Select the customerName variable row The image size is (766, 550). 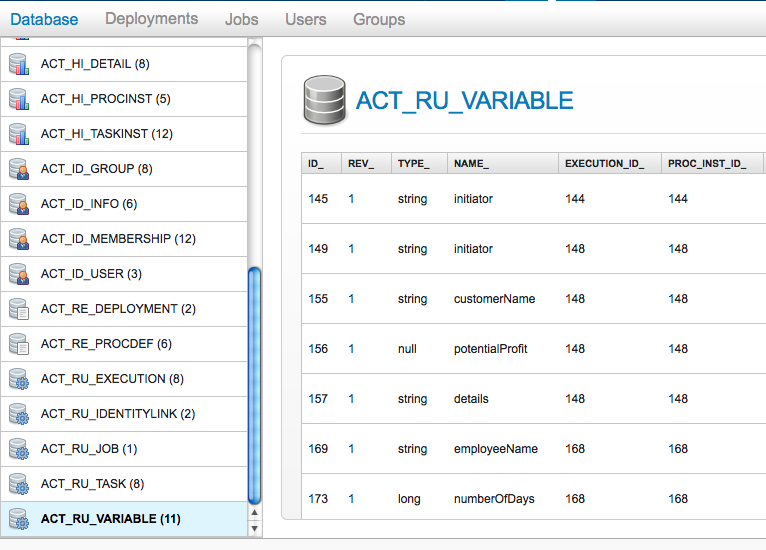point(494,299)
